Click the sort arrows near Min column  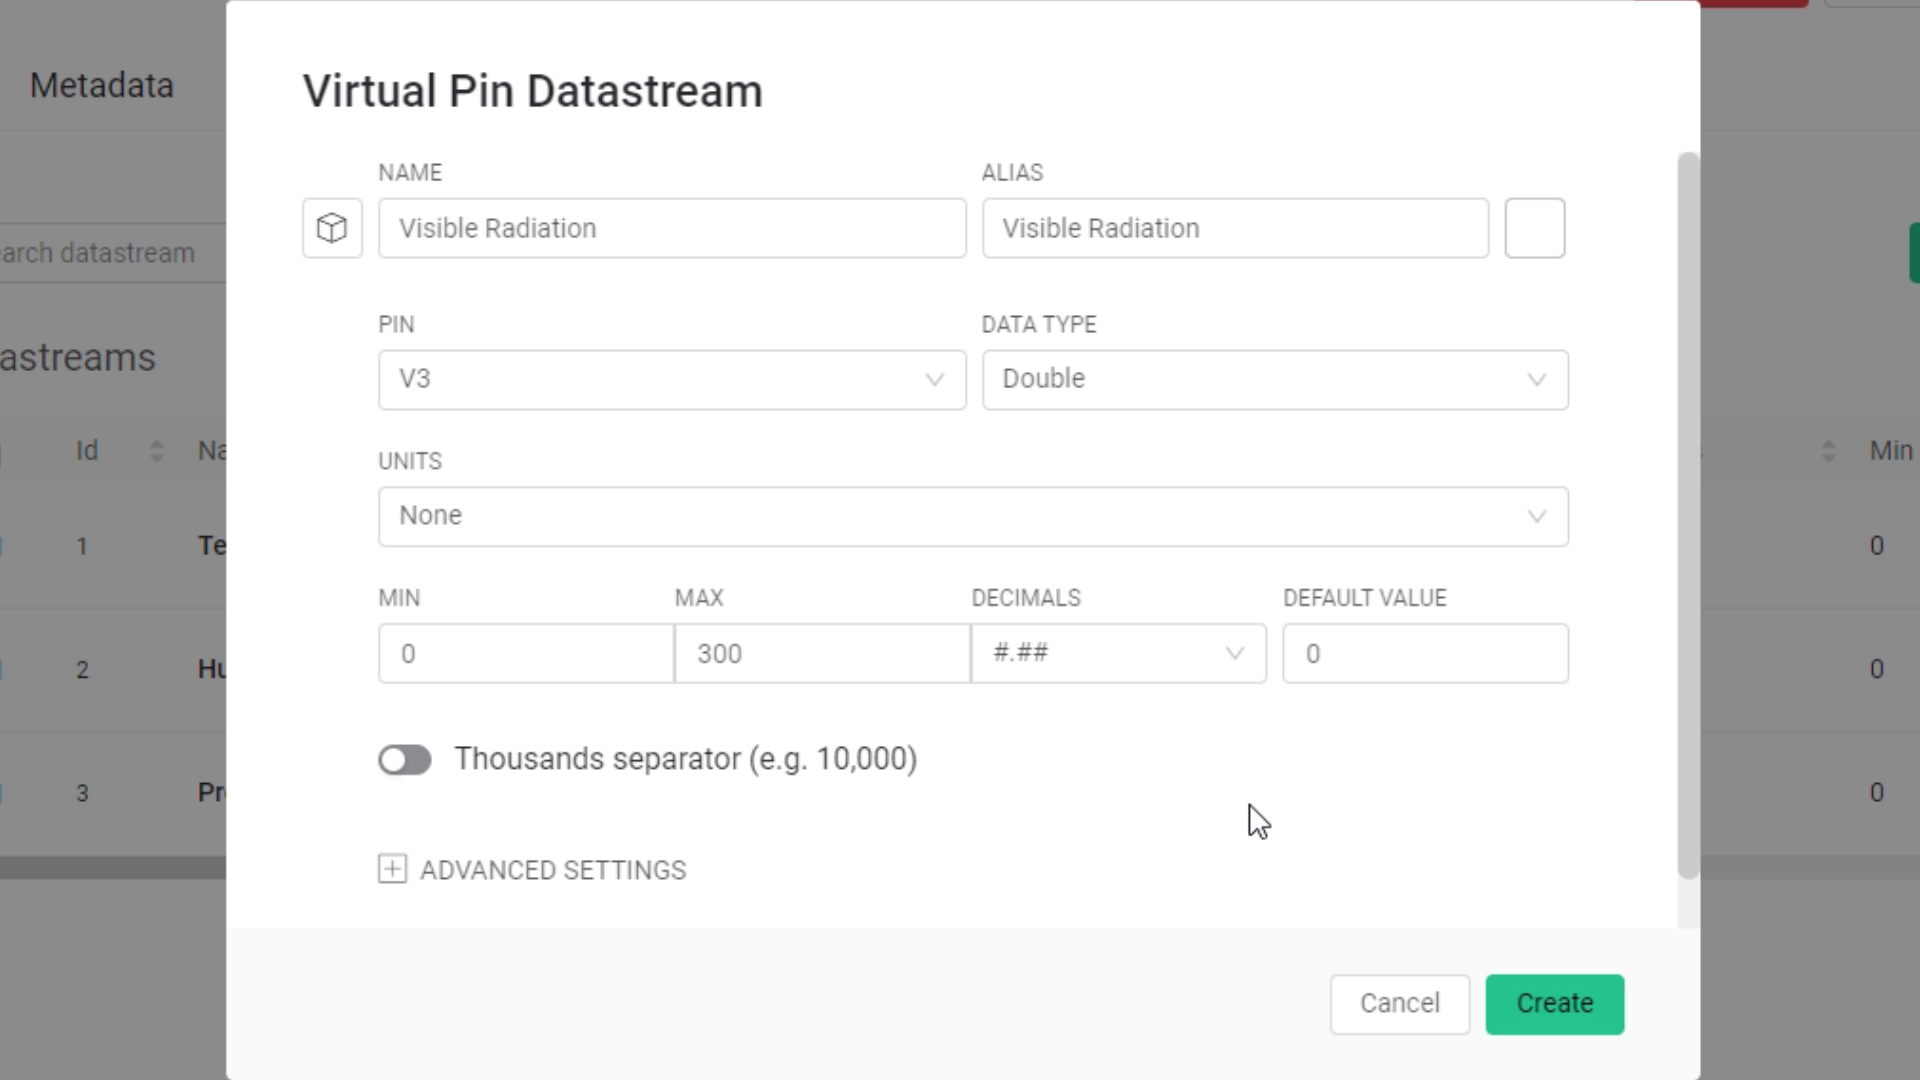[x=1828, y=451]
